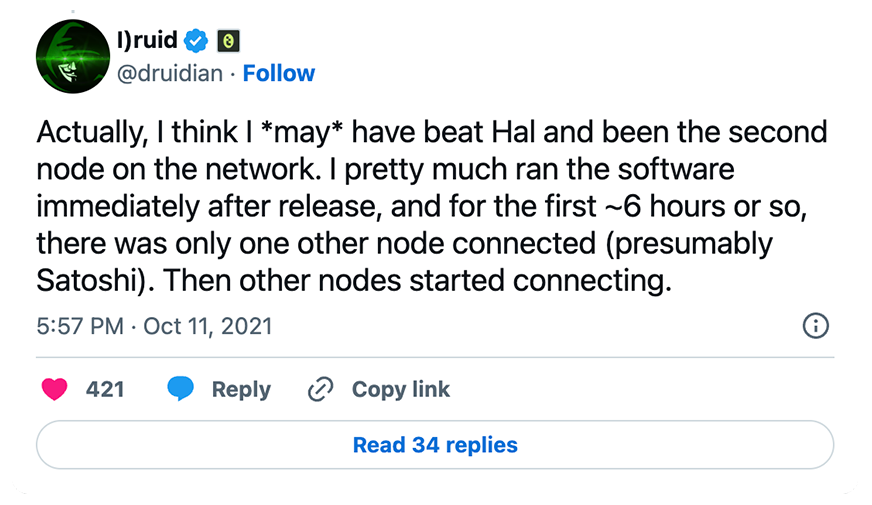Click the 421 likes count
872x505 pixels.
[x=105, y=389]
